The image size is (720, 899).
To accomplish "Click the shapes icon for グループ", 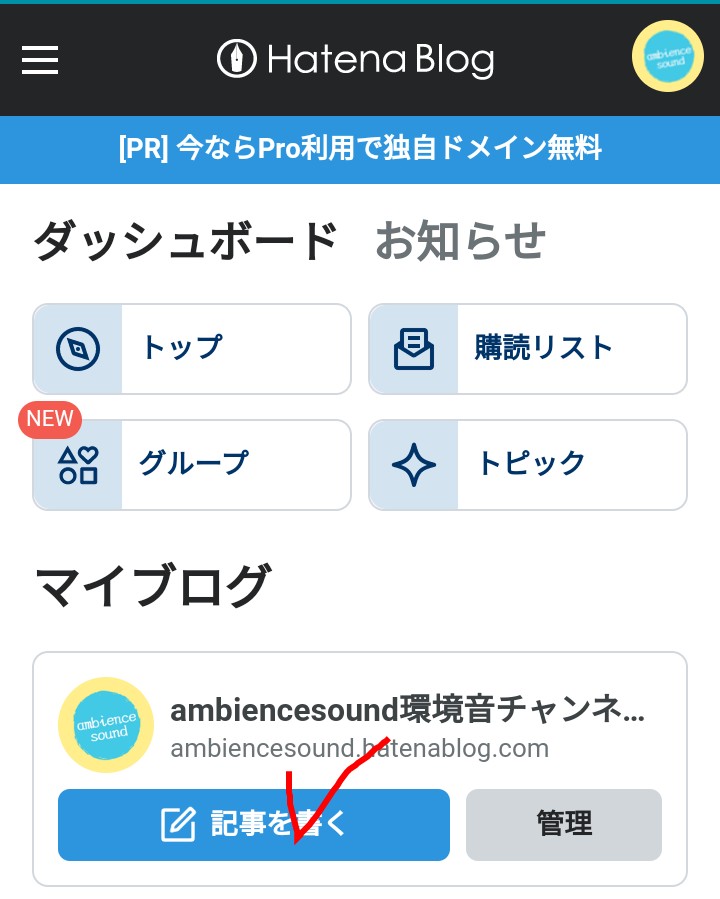I will click(78, 465).
